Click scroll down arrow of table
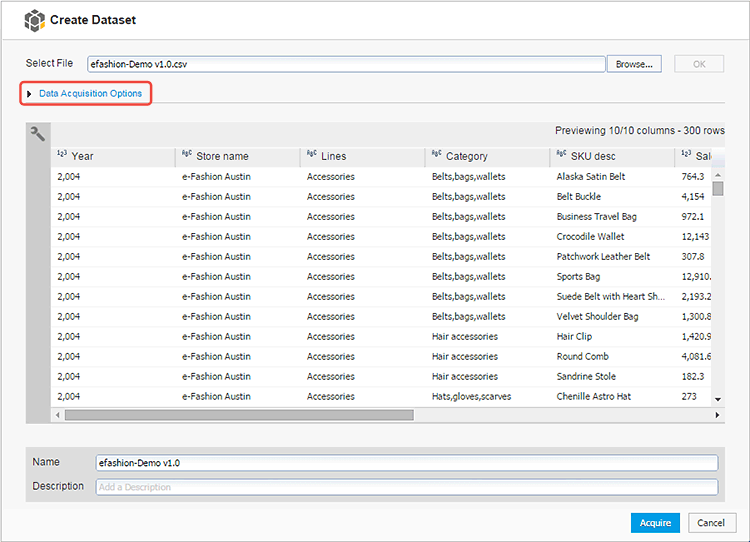This screenshot has height=542, width=750. point(717,400)
